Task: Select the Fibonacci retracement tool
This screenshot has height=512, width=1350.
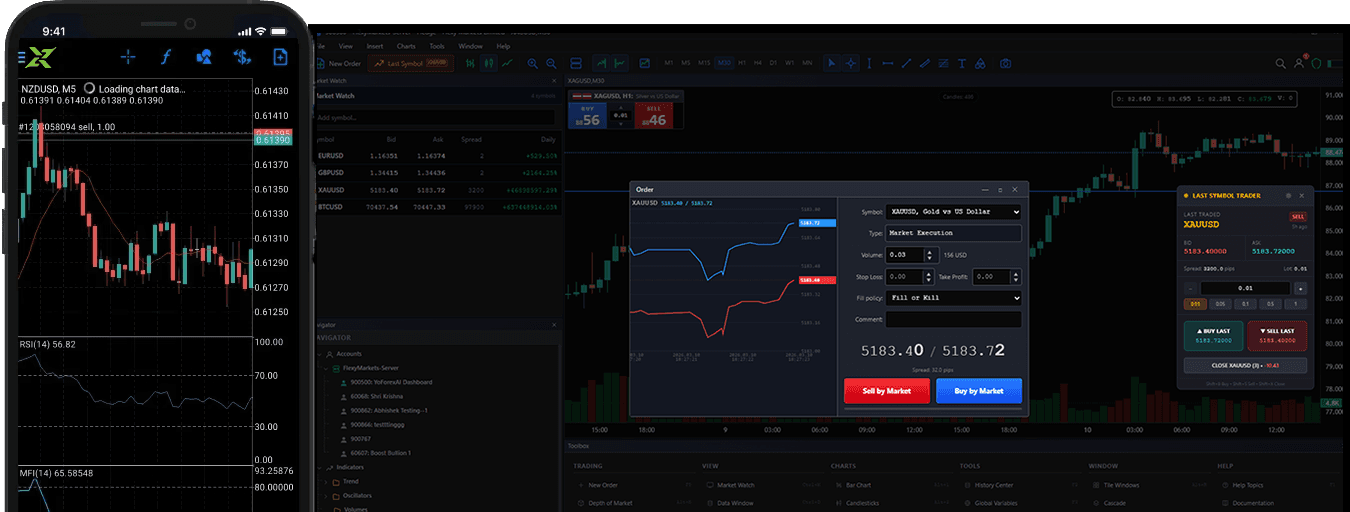Action: click(x=943, y=63)
